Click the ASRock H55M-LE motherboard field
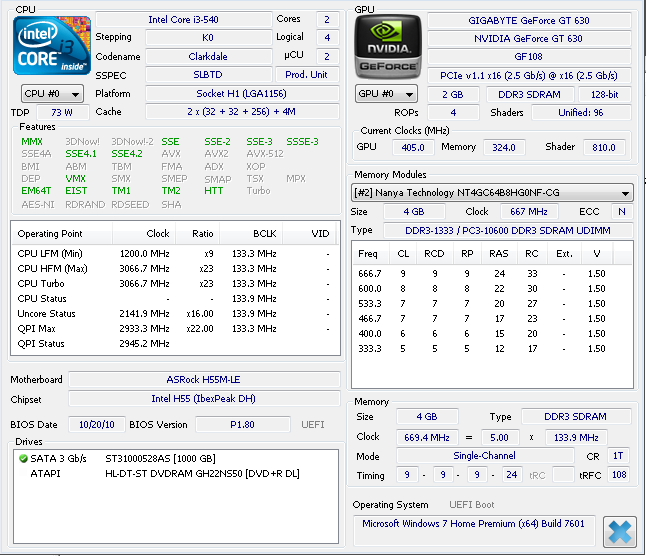This screenshot has height=556, width=646. coord(204,379)
